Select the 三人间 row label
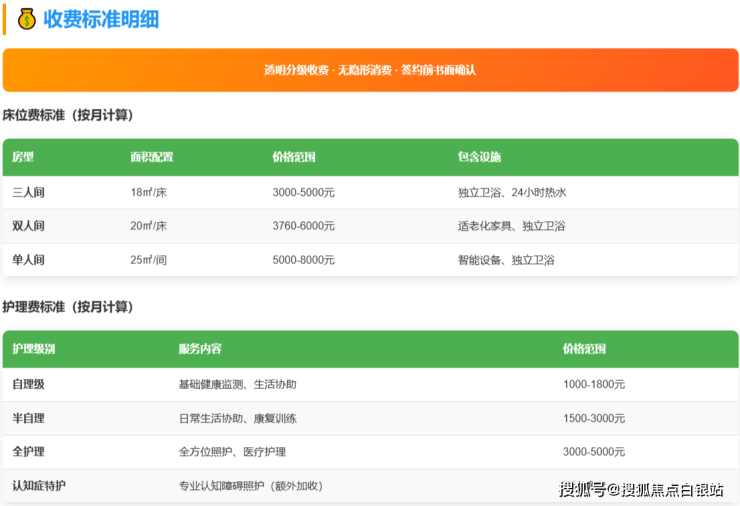Viewport: 740px width, 506px height. [28, 192]
